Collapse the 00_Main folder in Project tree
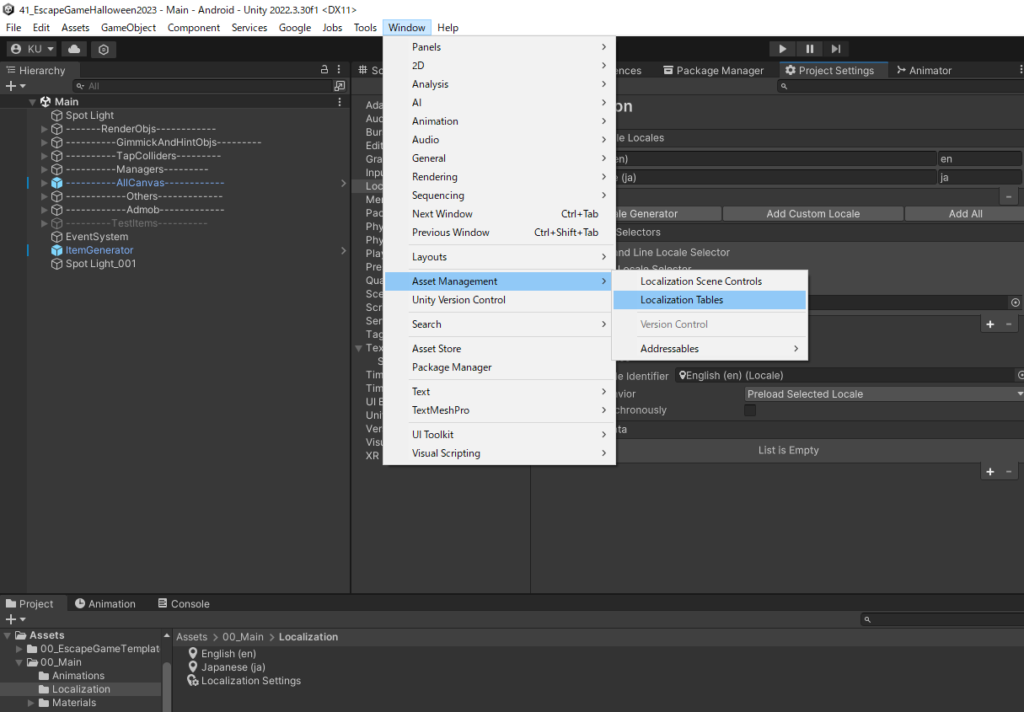1024x712 pixels. pos(19,662)
